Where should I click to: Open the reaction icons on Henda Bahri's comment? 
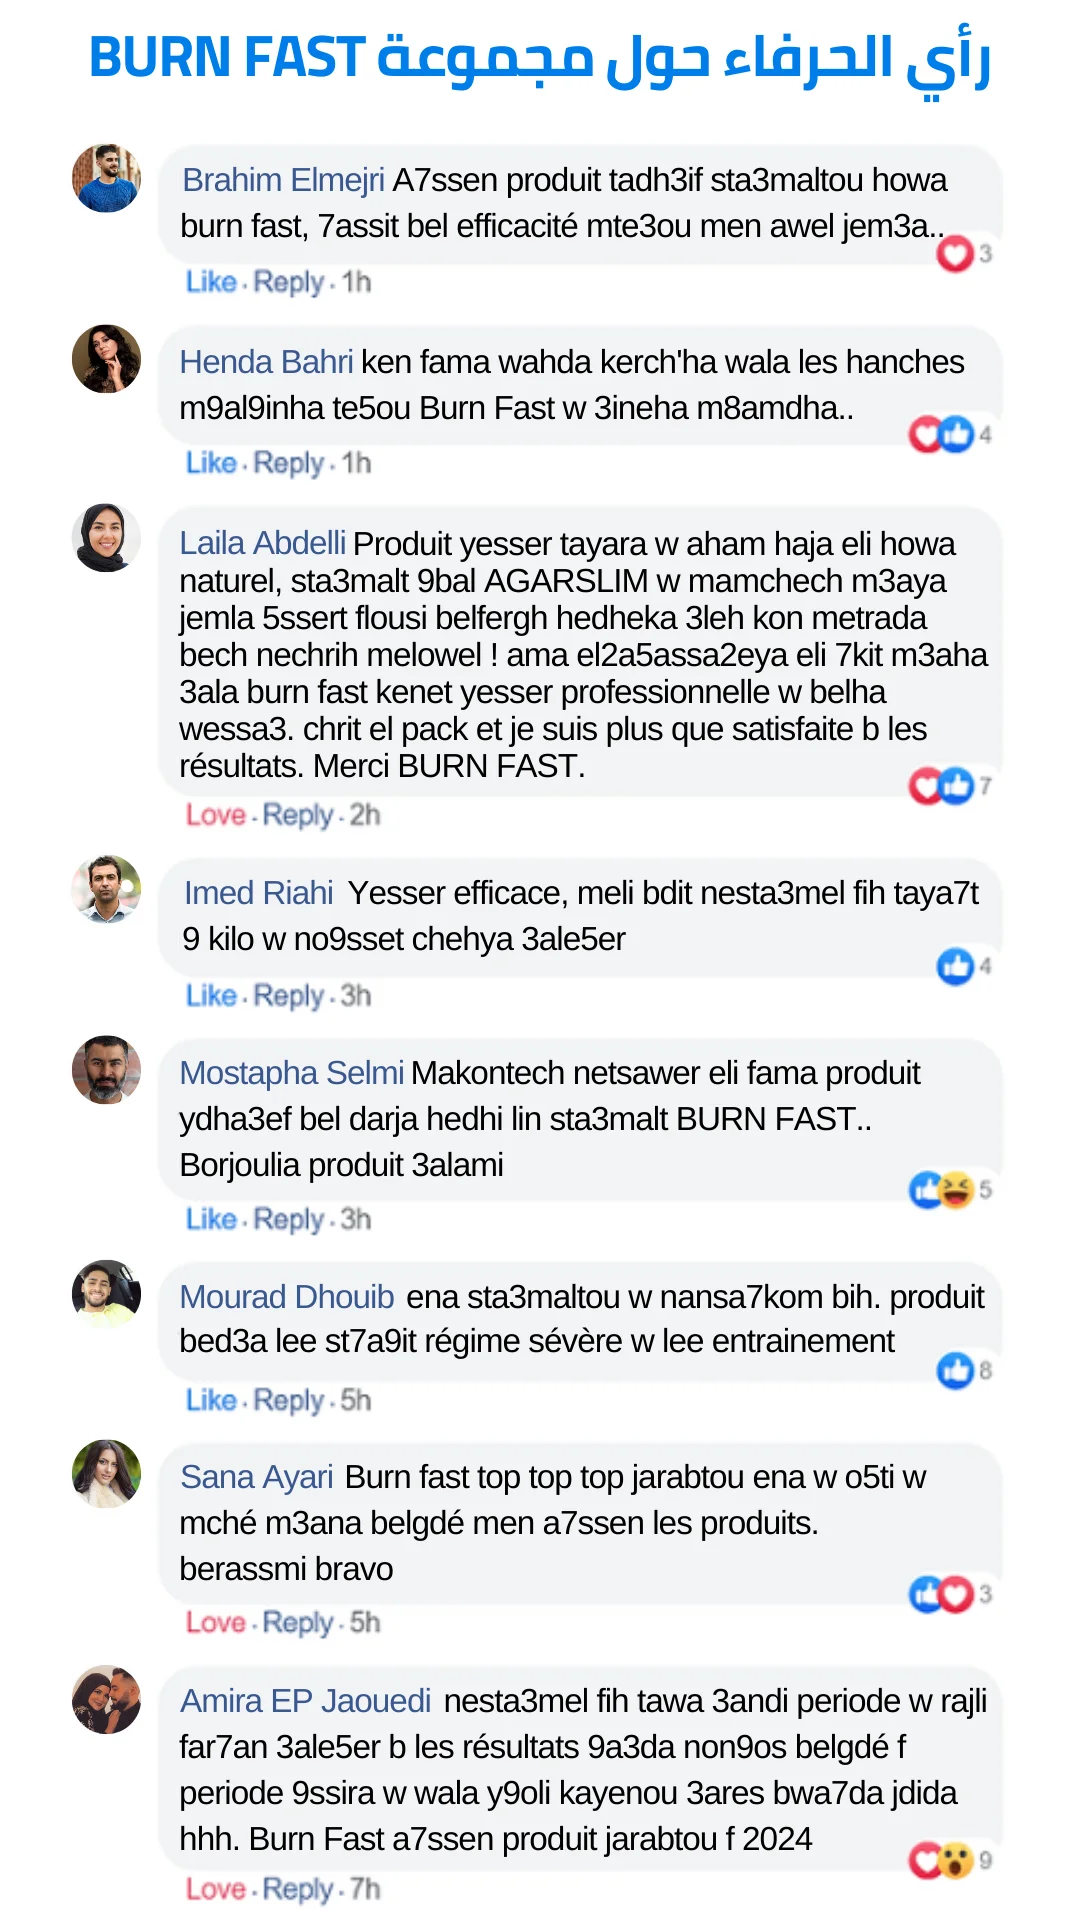[941, 434]
